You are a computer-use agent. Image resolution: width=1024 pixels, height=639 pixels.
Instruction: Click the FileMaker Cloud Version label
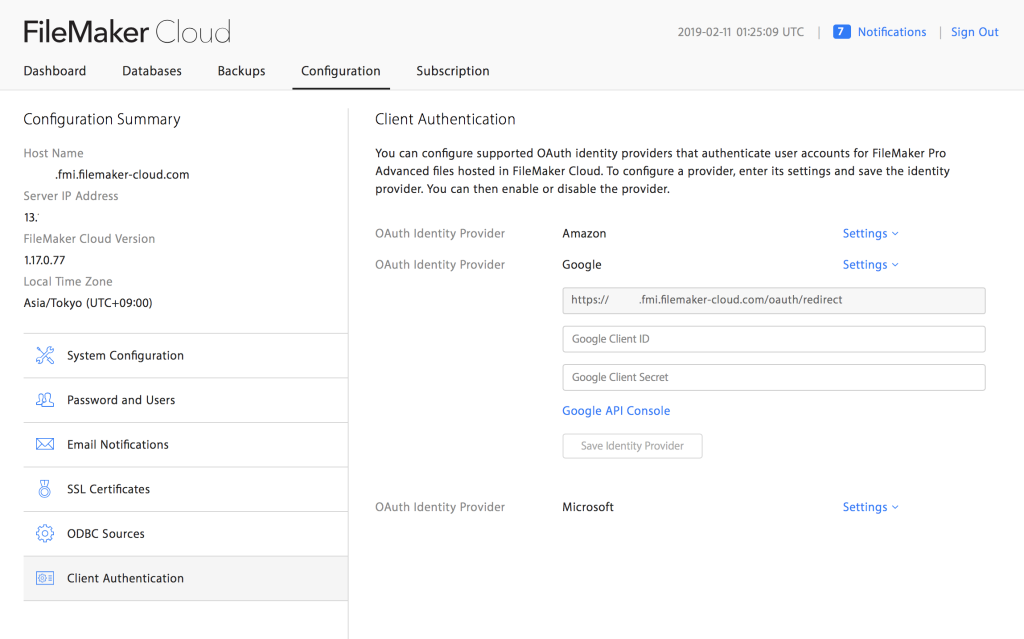(x=89, y=238)
